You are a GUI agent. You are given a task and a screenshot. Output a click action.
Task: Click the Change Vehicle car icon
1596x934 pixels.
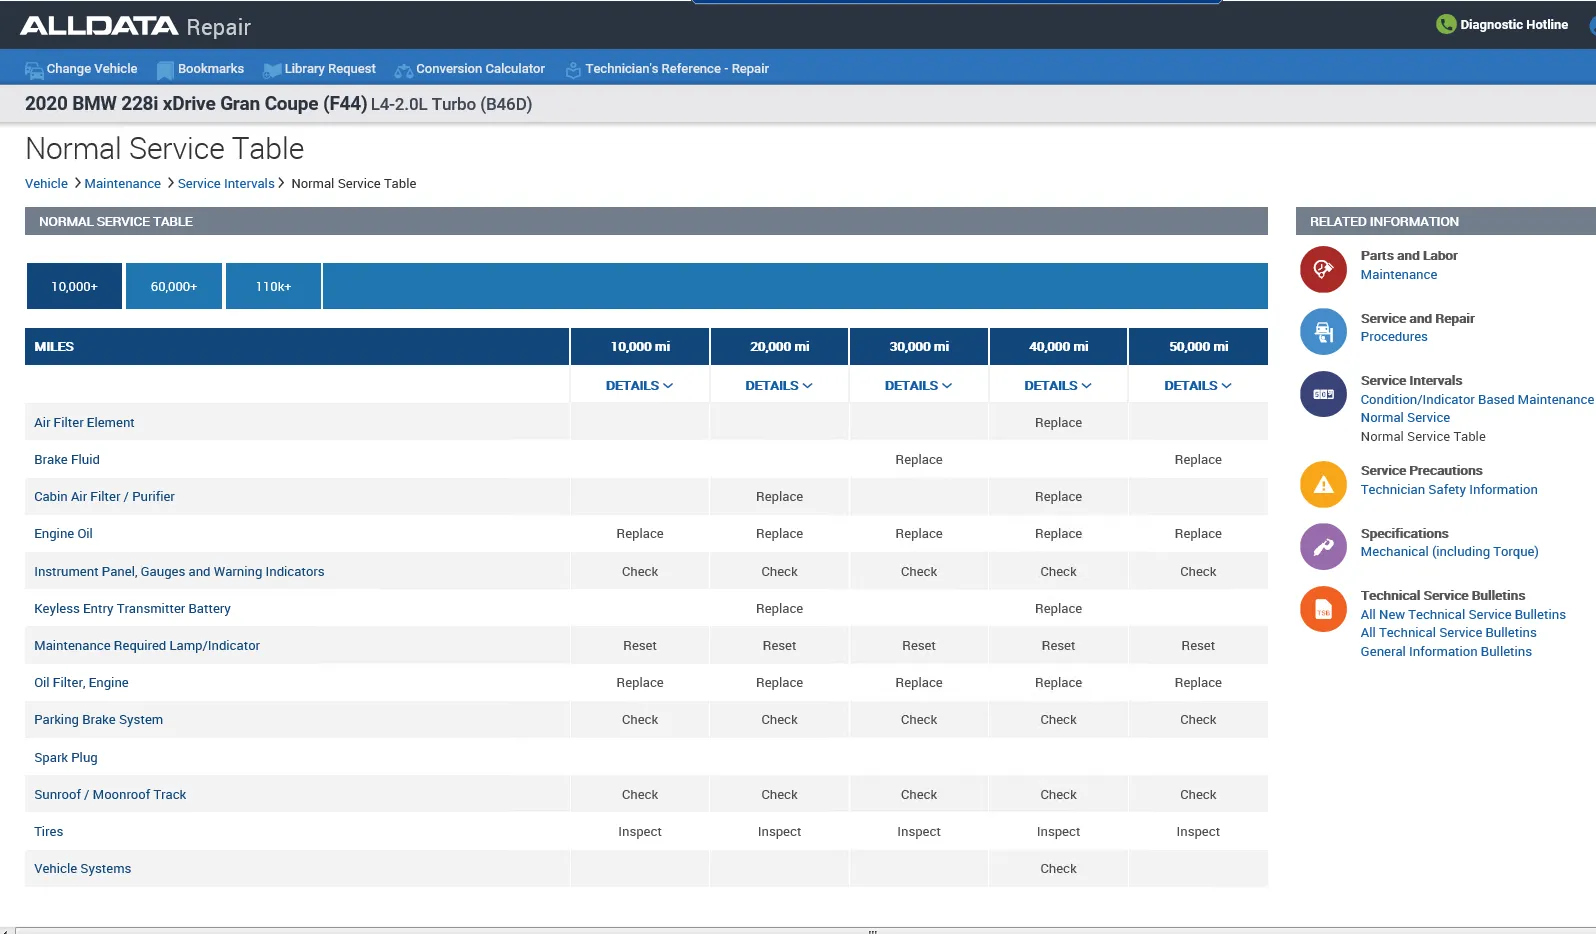34,70
